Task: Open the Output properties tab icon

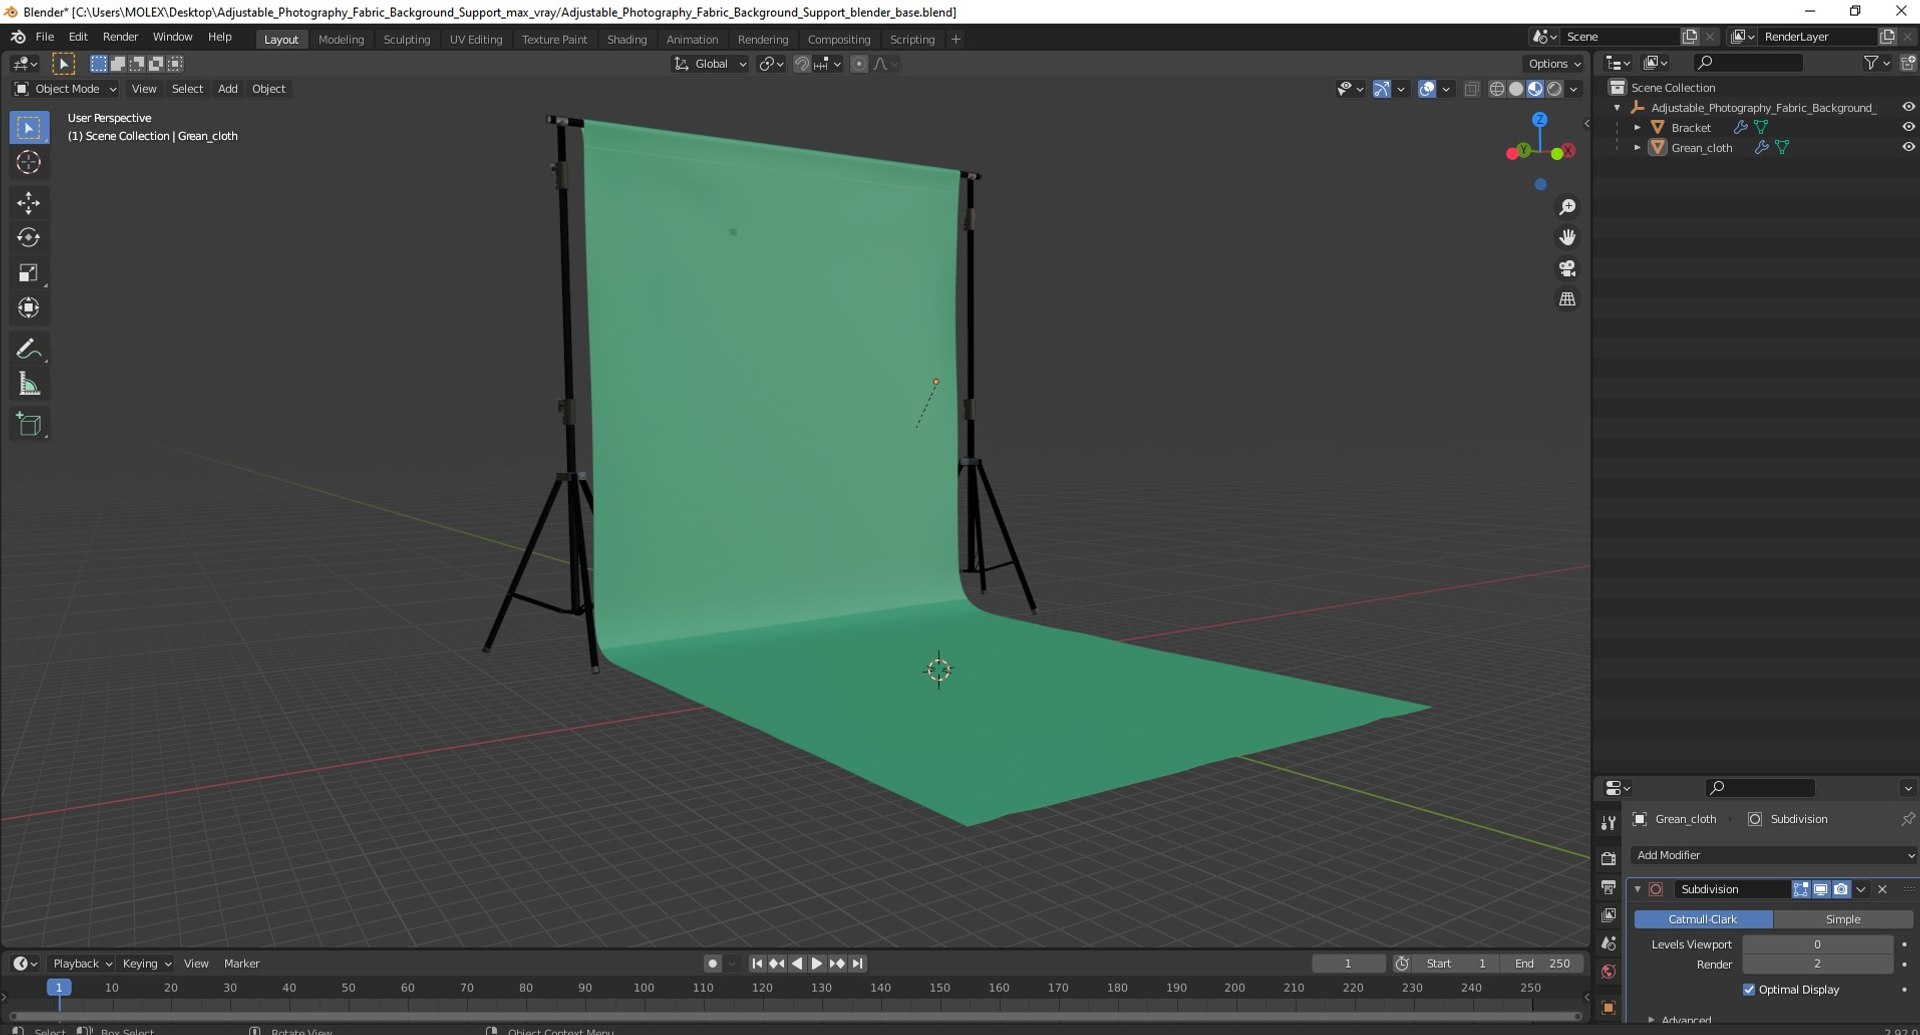Action: coord(1608,887)
